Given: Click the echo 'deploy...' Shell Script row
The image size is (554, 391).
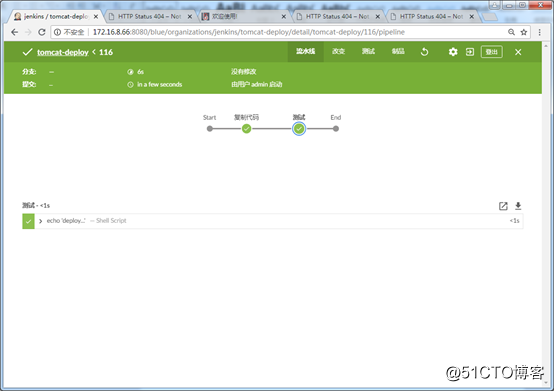Looking at the screenshot, I should tap(273, 221).
